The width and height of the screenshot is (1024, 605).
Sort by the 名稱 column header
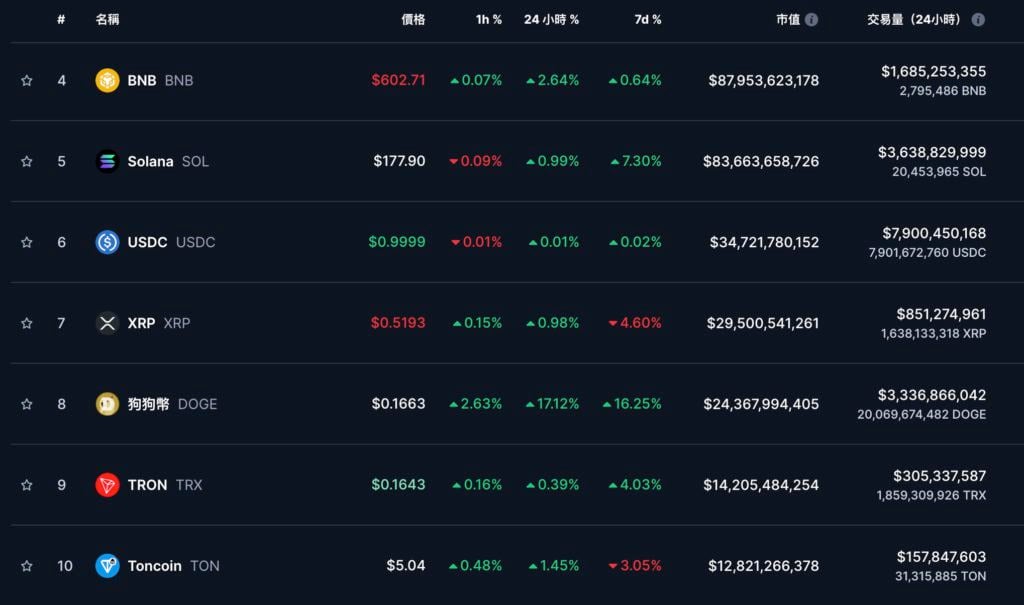pyautogui.click(x=107, y=20)
